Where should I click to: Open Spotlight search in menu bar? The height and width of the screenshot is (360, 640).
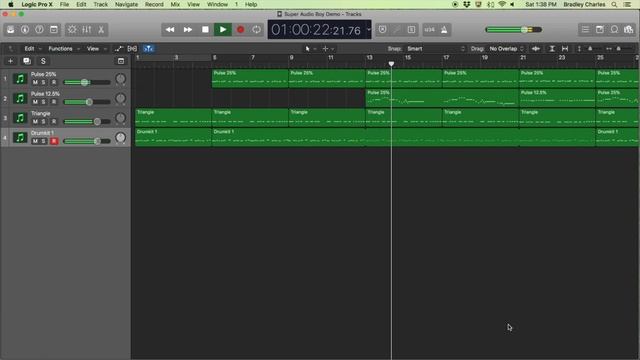tap(614, 4)
